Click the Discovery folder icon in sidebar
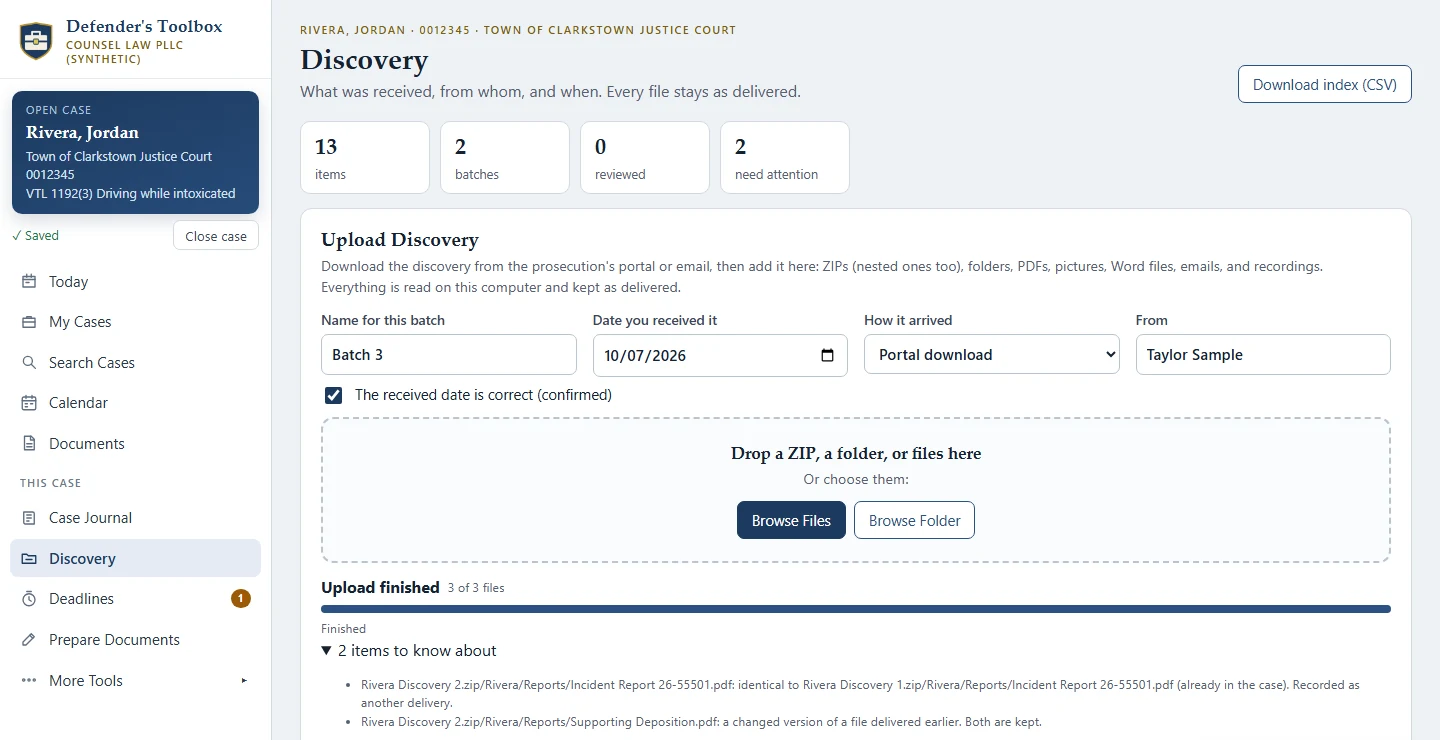This screenshot has height=740, width=1440. (29, 559)
